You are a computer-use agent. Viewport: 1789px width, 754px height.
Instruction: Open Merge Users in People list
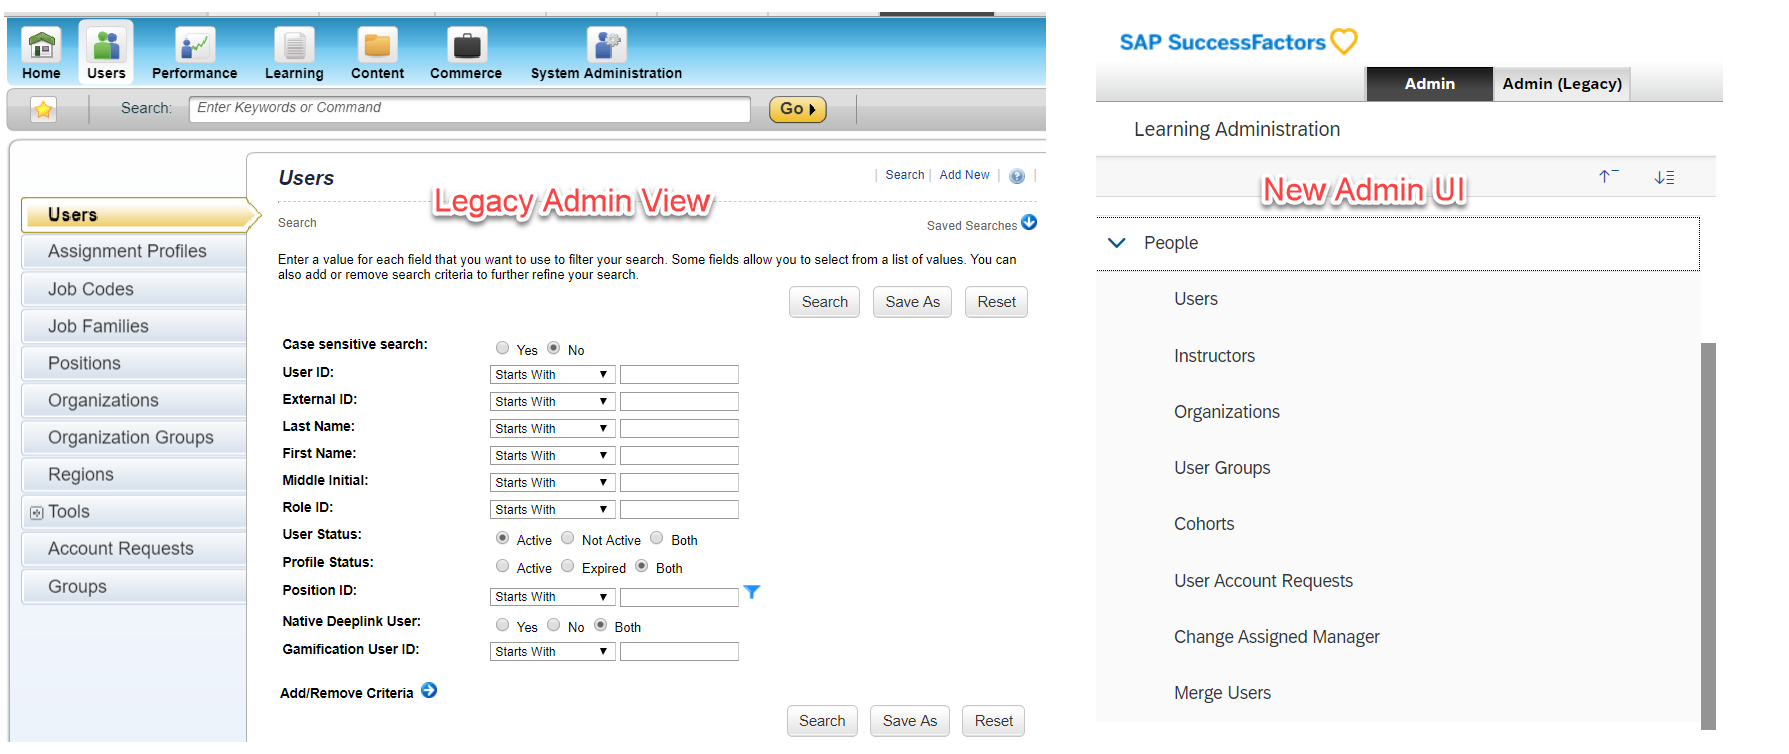pos(1222,693)
